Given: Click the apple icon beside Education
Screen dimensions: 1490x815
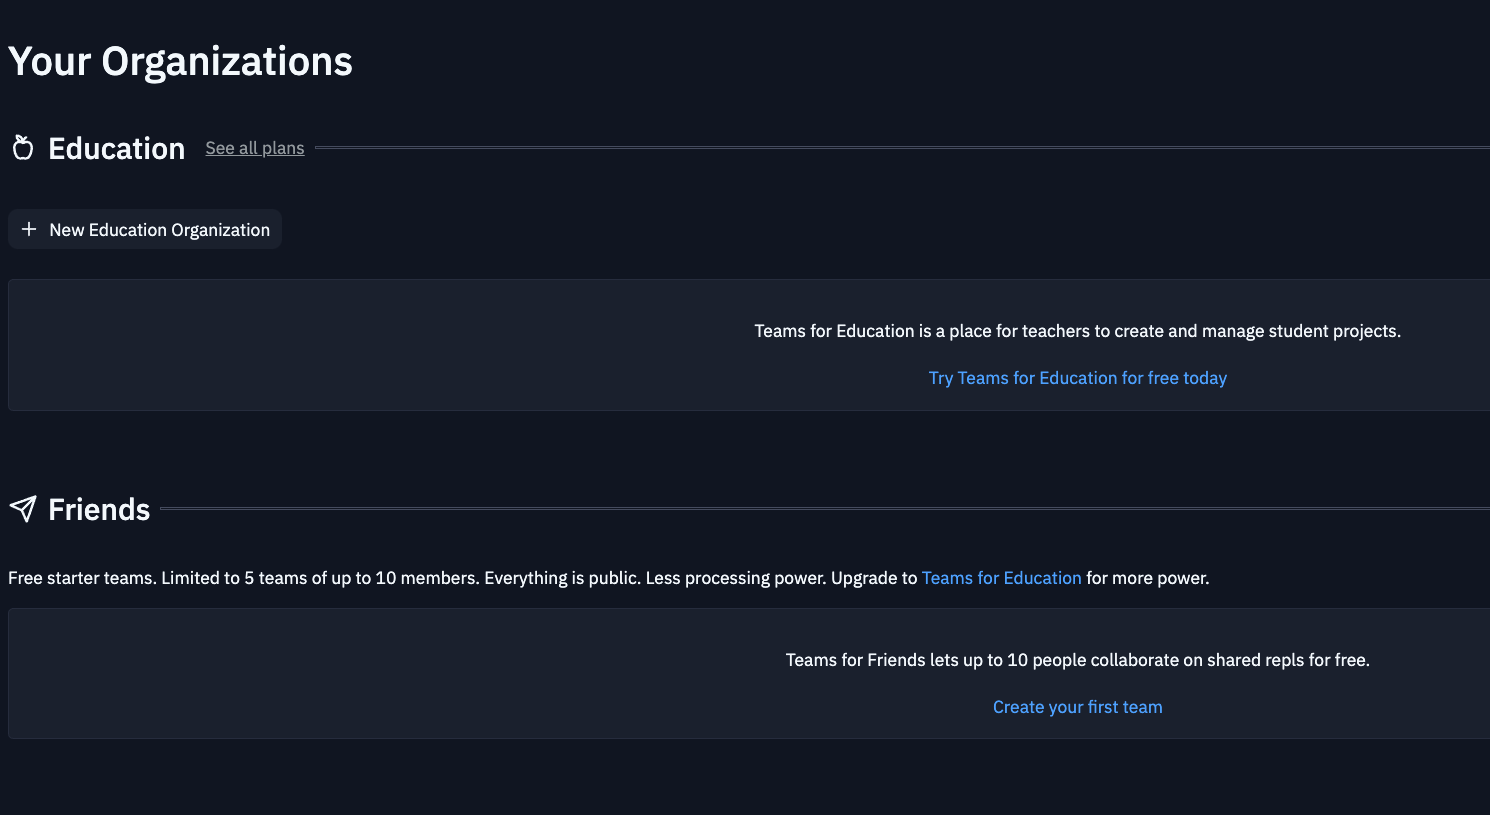Looking at the screenshot, I should pyautogui.click(x=23, y=148).
